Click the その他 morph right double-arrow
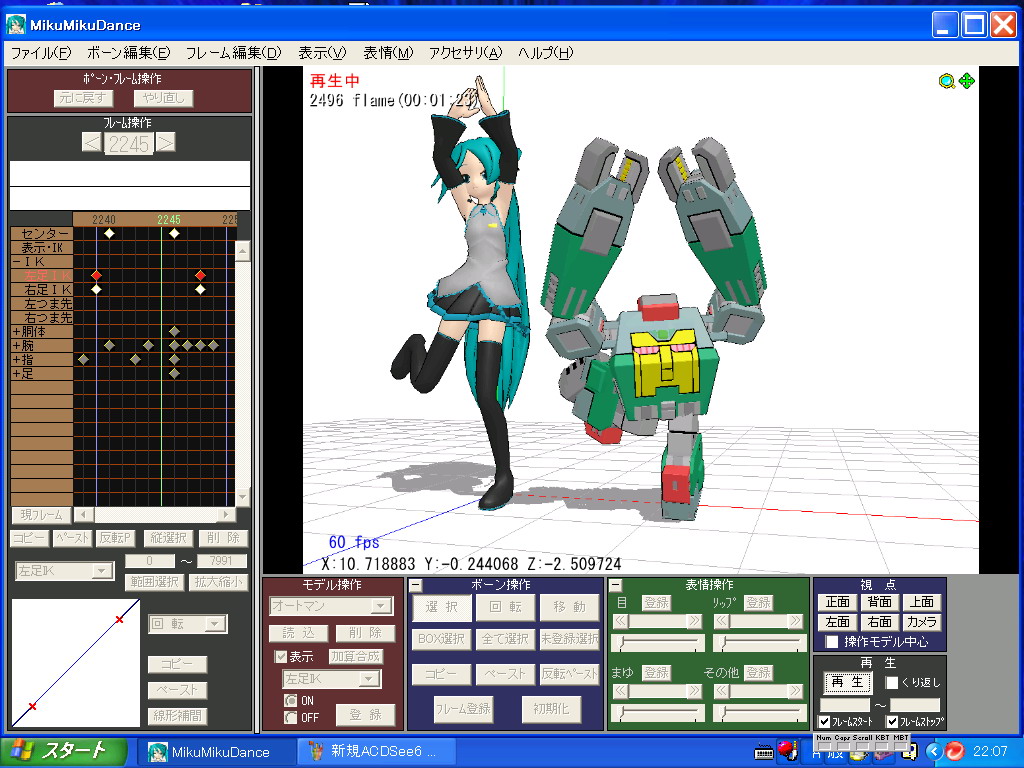Image resolution: width=1024 pixels, height=768 pixels. 795,691
